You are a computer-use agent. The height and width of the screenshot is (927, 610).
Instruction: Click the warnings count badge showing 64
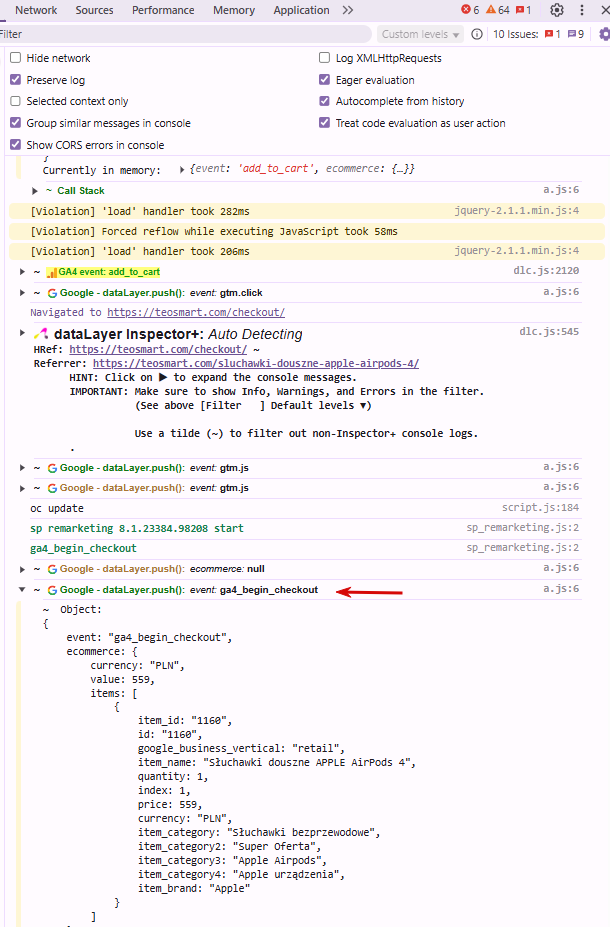click(498, 10)
